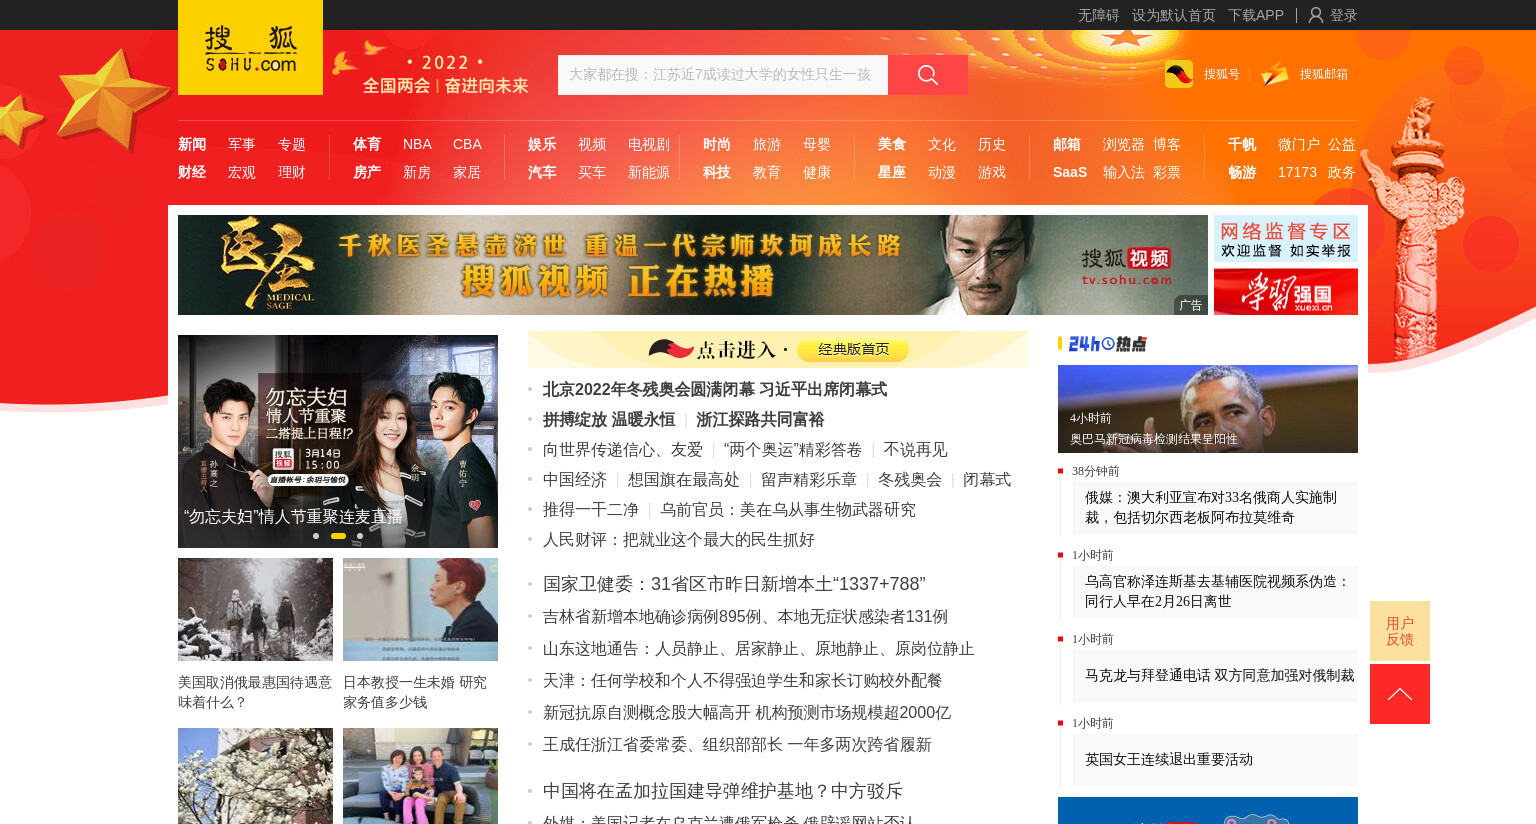Click the 经典版首页 button
This screenshot has height=824, width=1536.
point(853,349)
